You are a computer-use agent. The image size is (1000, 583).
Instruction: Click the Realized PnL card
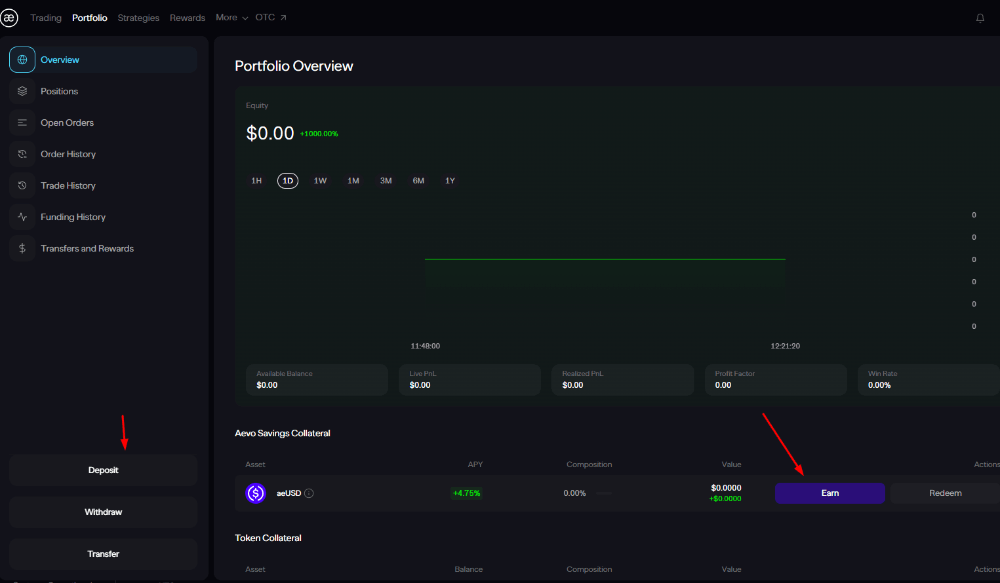click(x=622, y=380)
